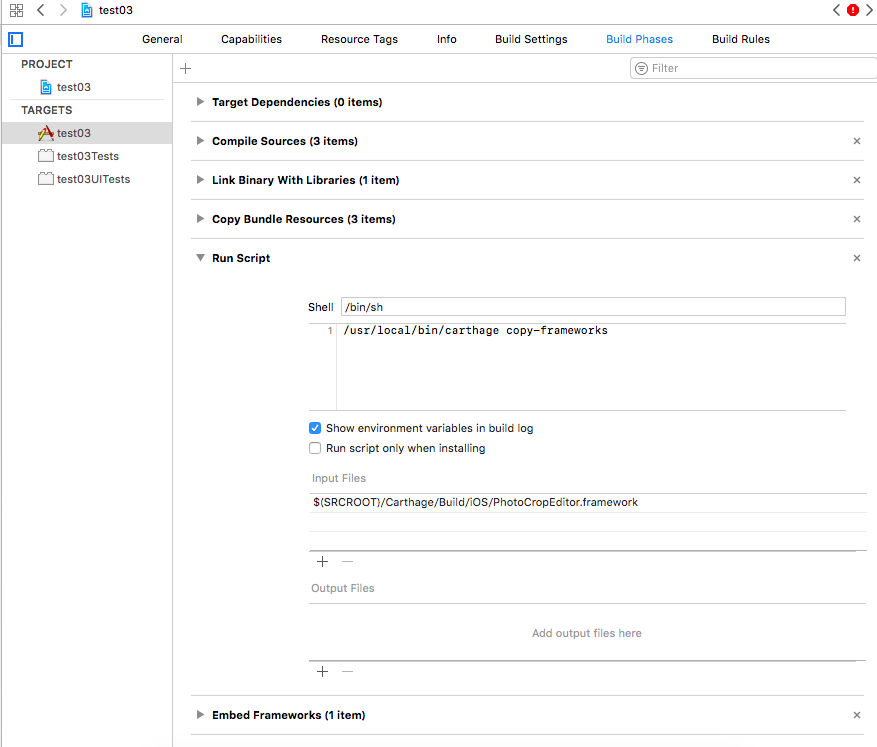The width and height of the screenshot is (877, 747).
Task: Switch to the Build Settings tab
Action: coord(531,39)
